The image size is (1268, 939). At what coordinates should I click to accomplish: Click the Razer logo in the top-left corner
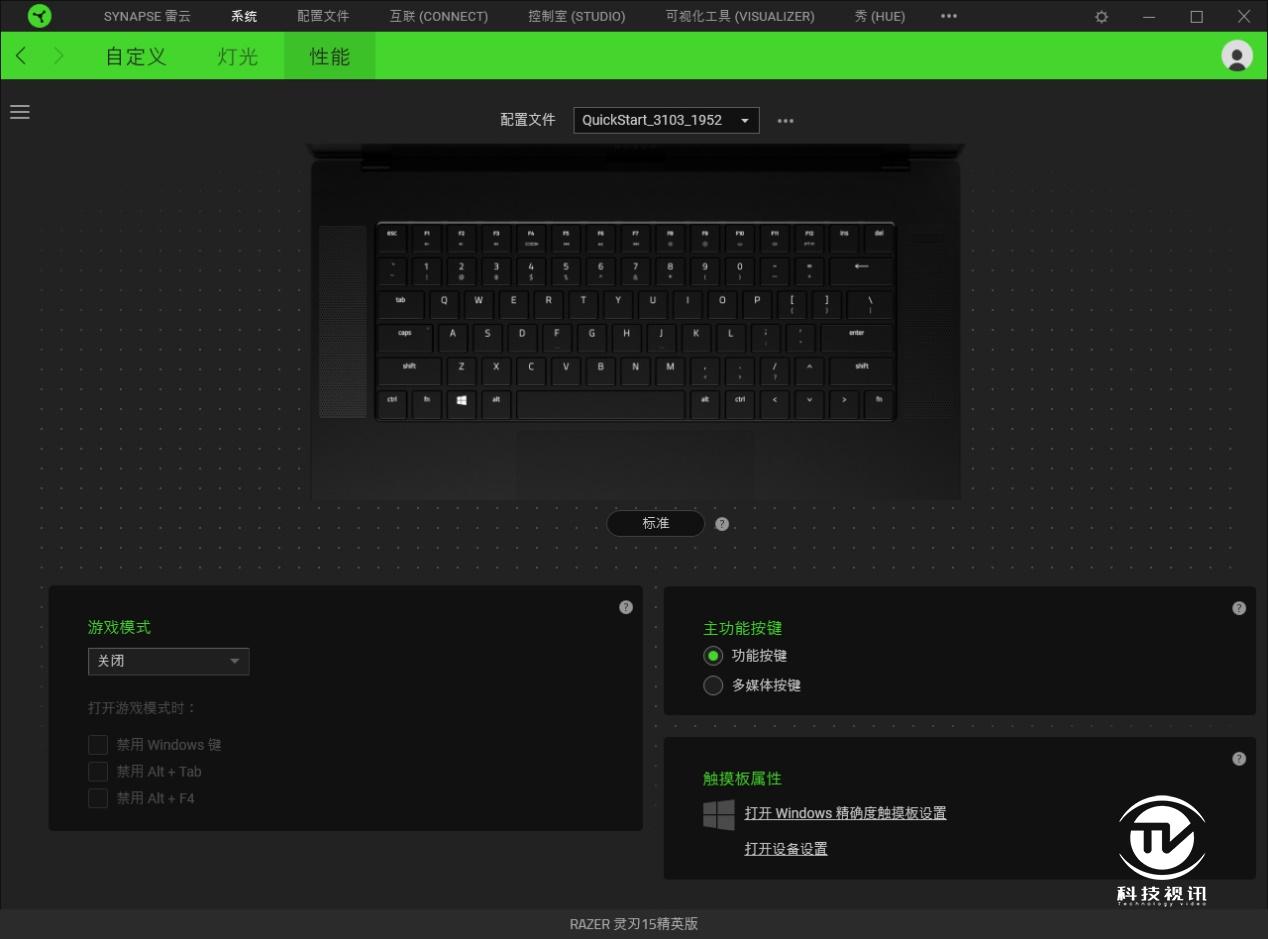tap(39, 16)
